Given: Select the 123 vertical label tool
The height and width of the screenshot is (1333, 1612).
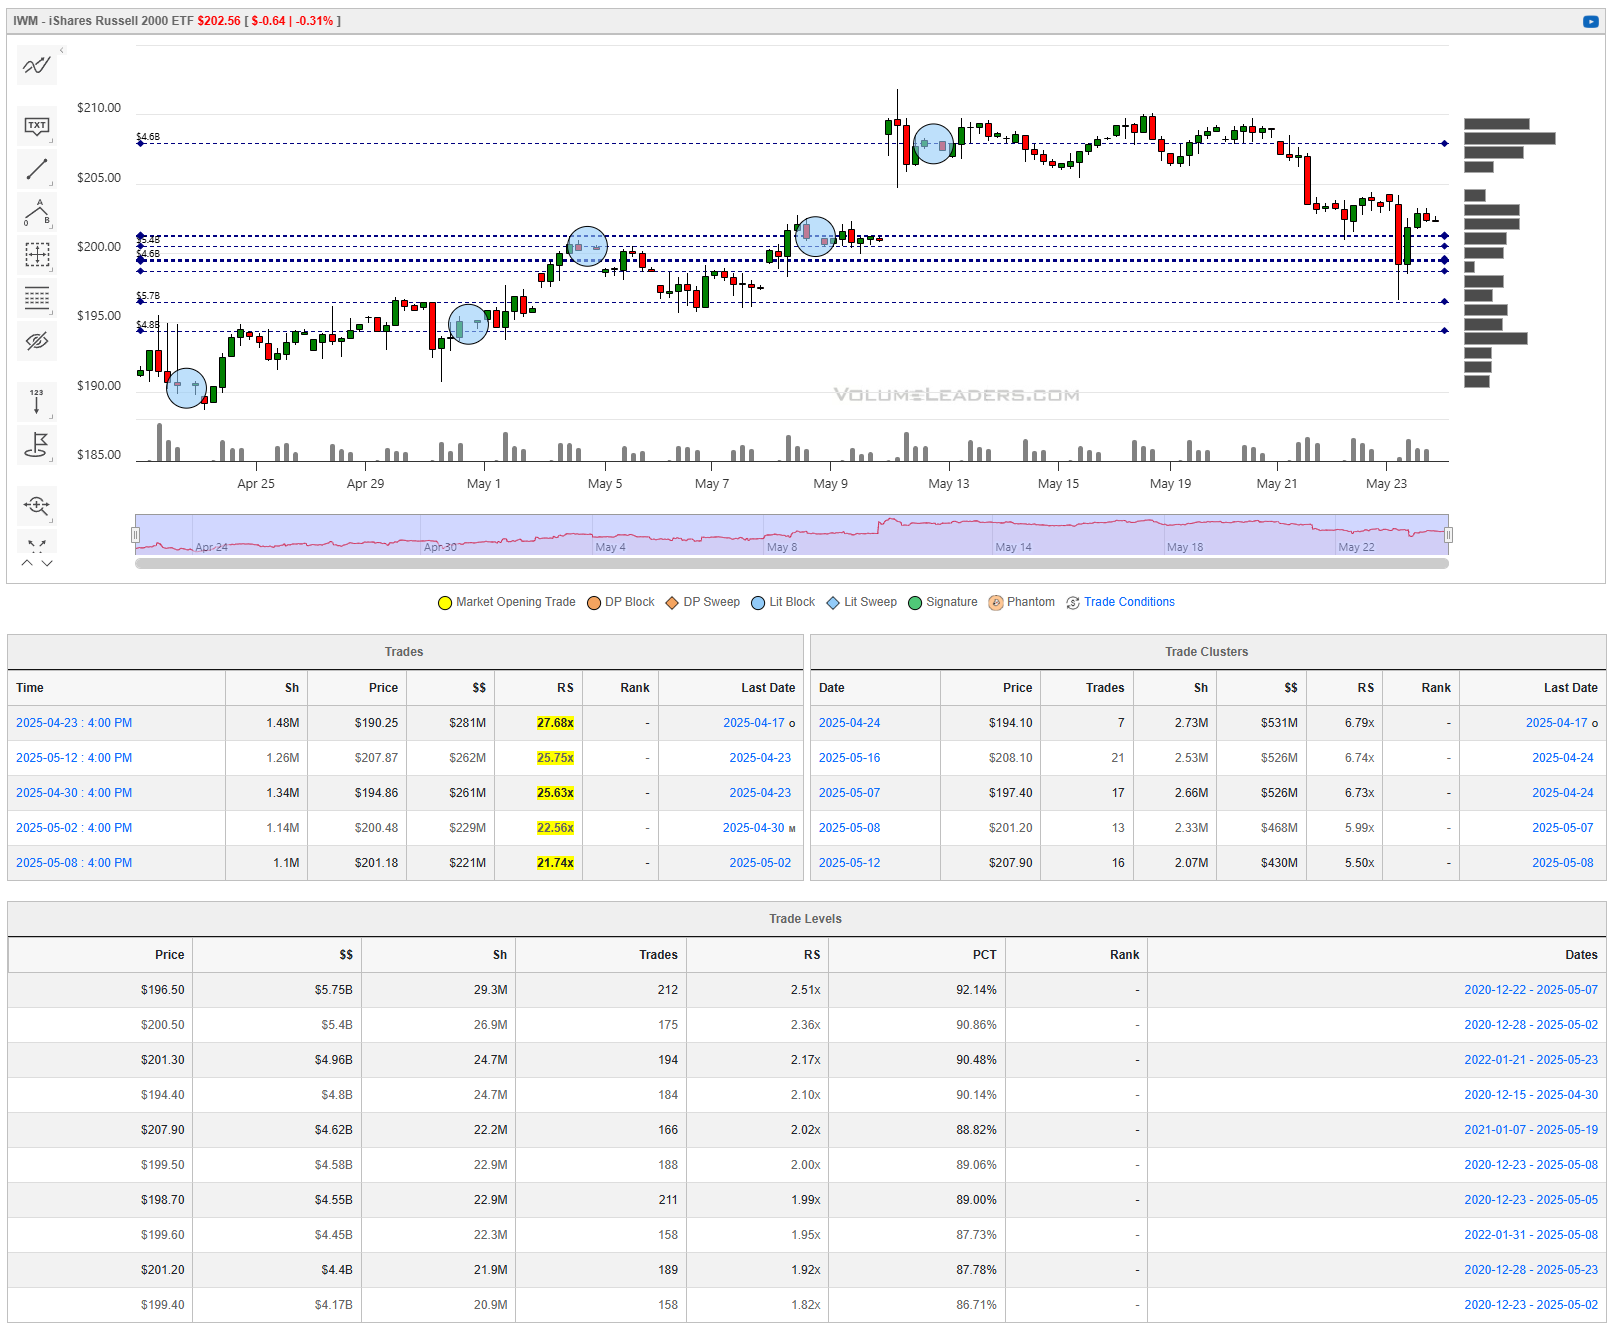Looking at the screenshot, I should click(37, 402).
